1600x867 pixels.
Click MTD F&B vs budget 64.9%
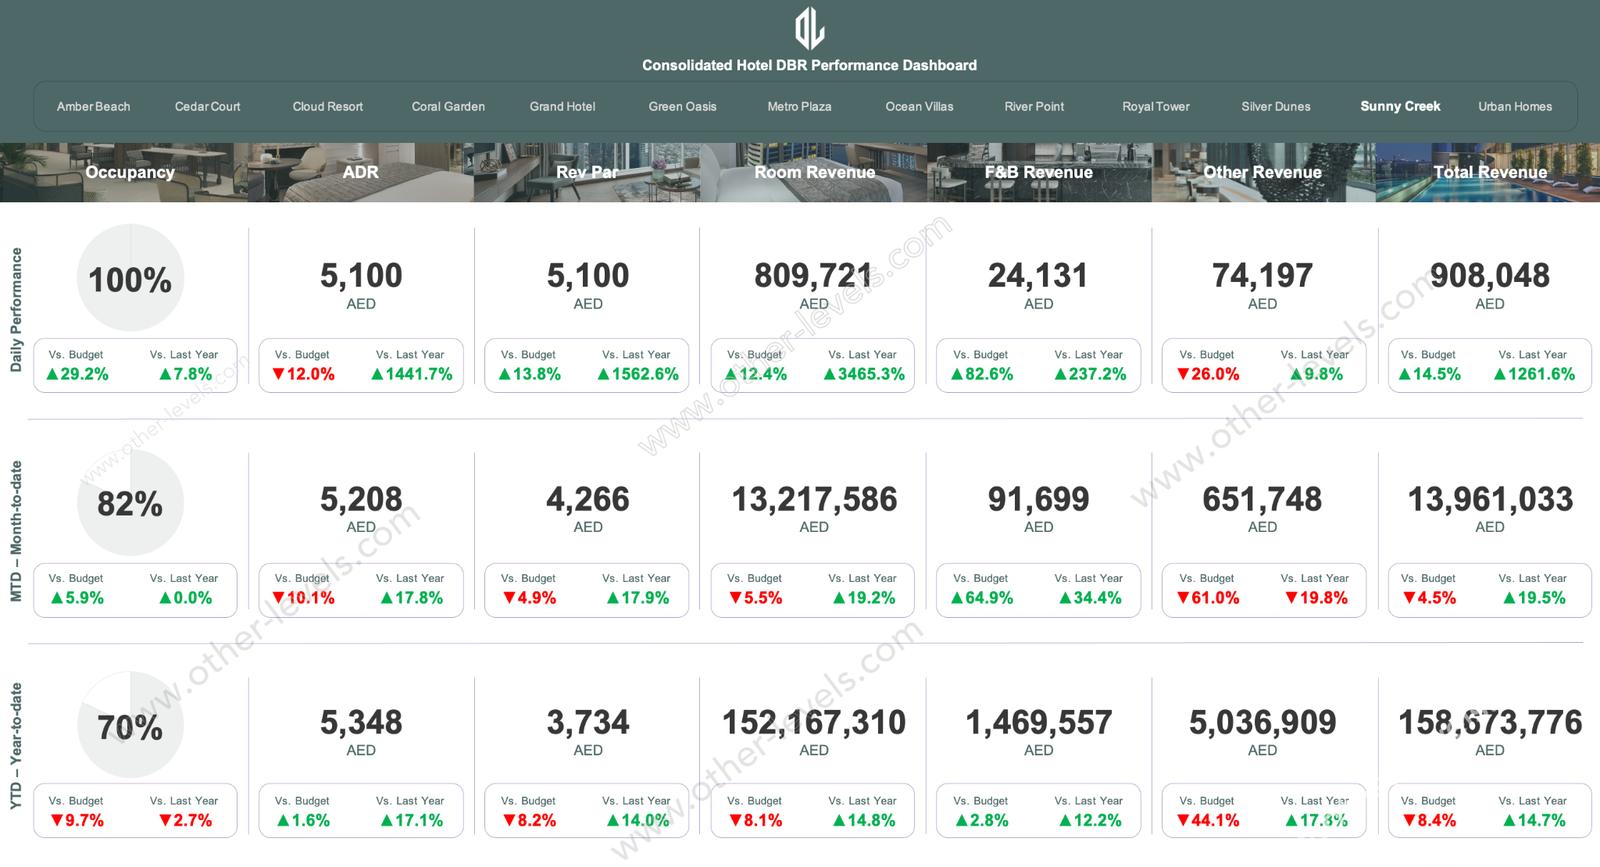pyautogui.click(x=982, y=598)
